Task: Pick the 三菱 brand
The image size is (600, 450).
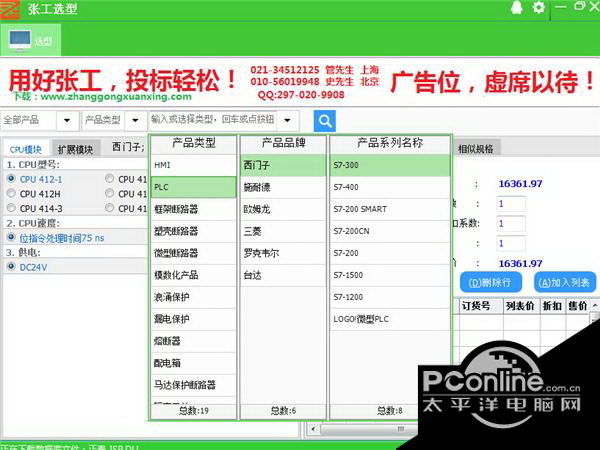Action: pos(283,231)
